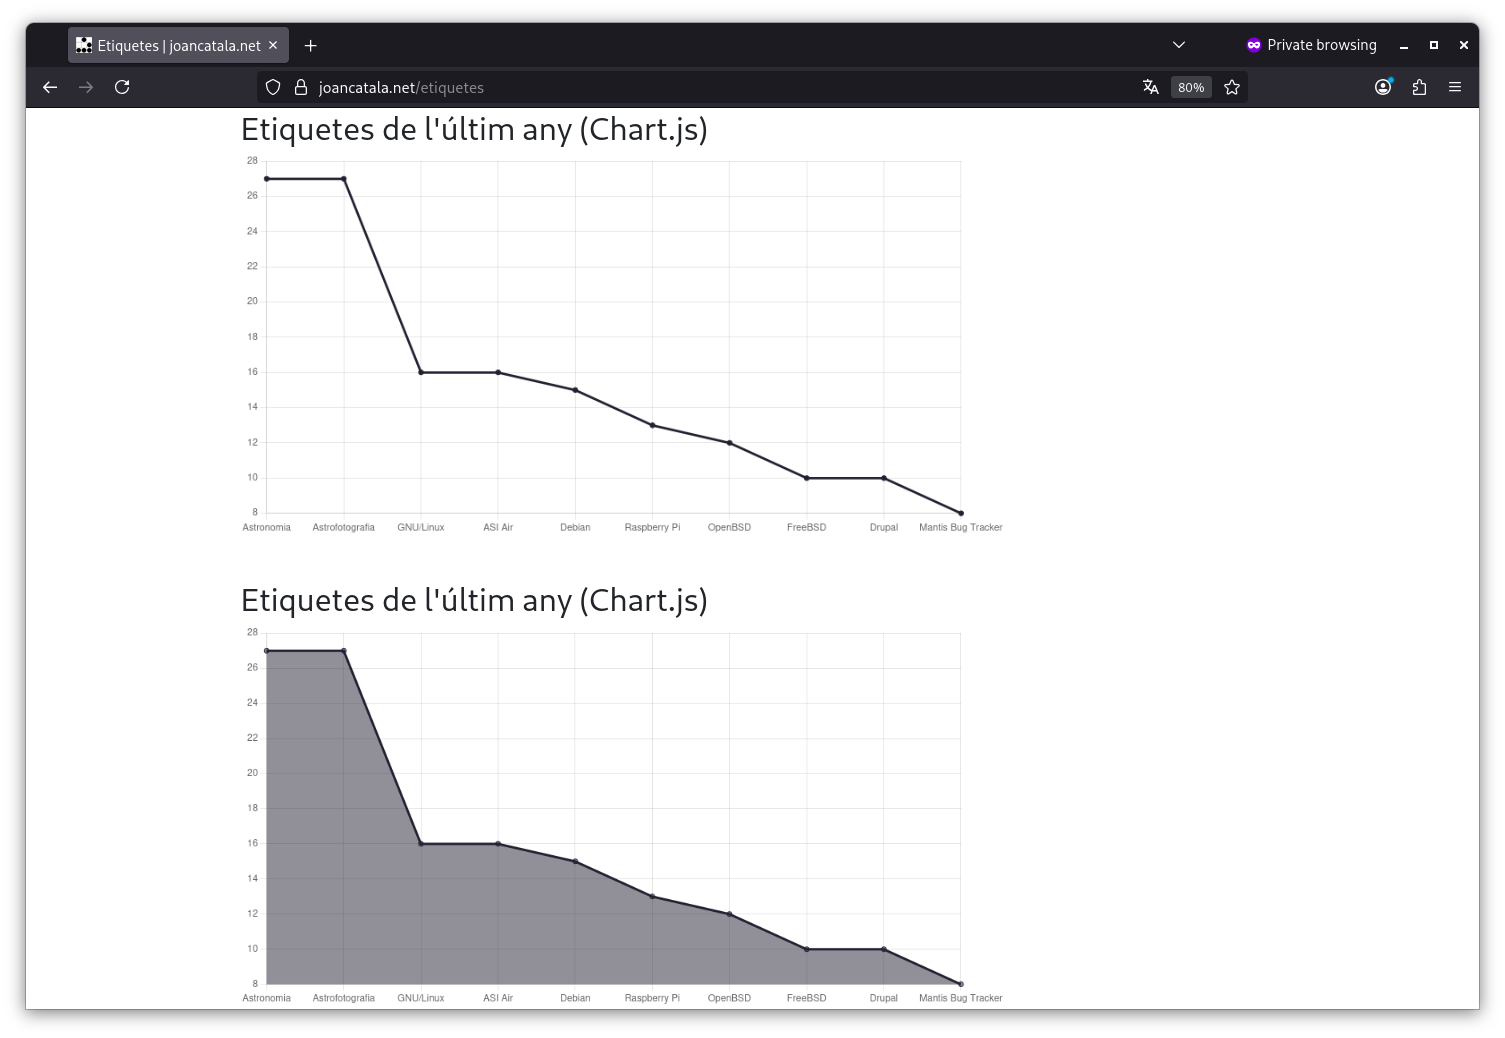This screenshot has height=1038, width=1505.
Task: Click the browser back arrow button
Action: point(50,87)
